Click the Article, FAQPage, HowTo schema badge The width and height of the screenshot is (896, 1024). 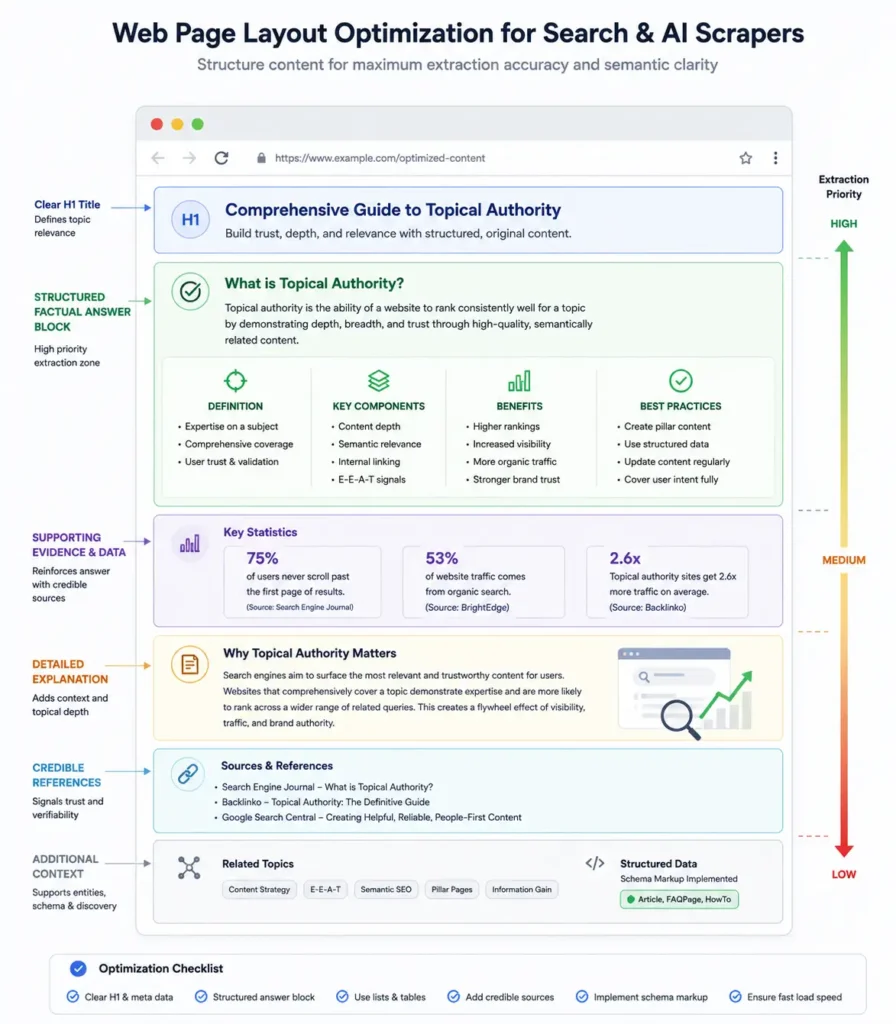click(x=679, y=899)
